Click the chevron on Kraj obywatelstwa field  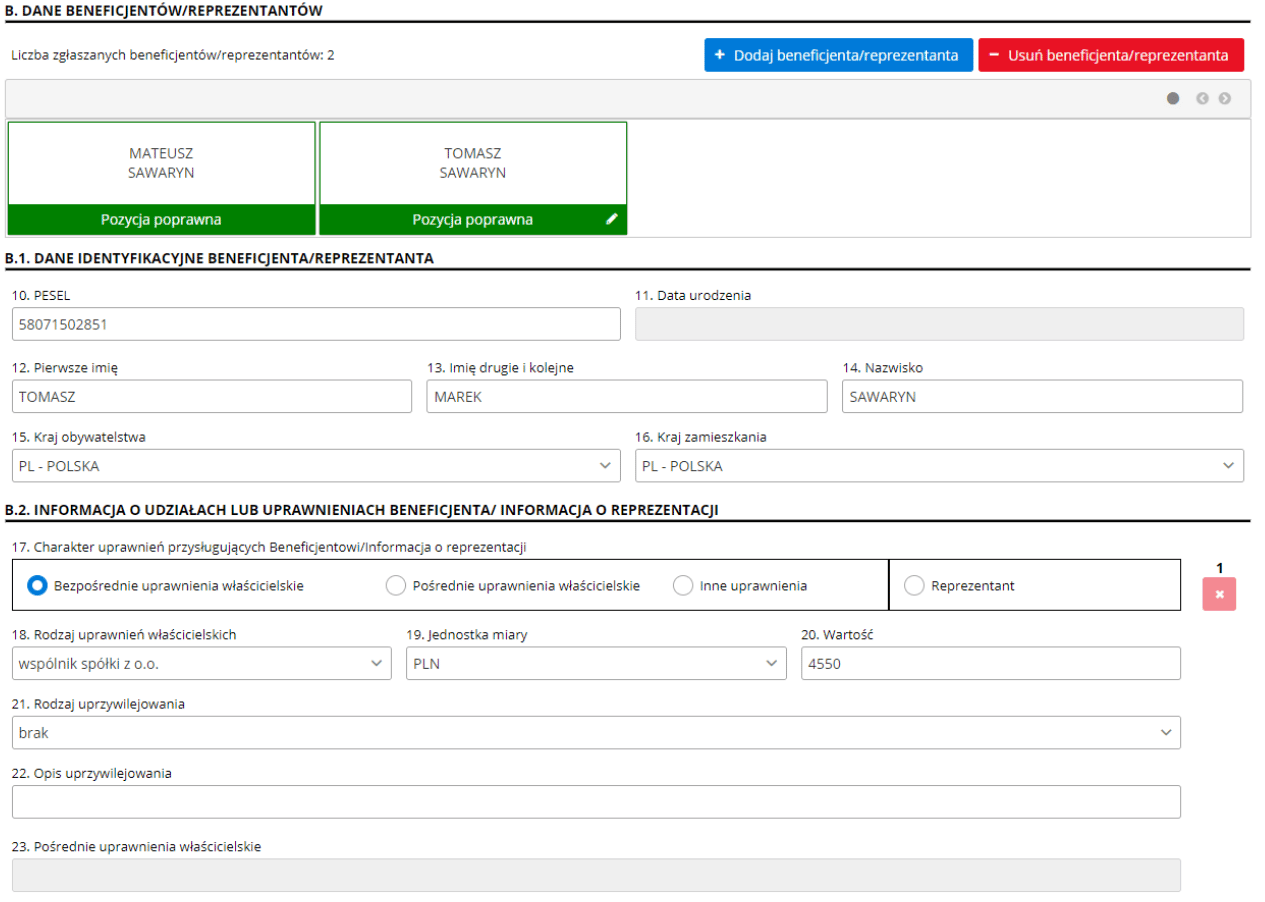(x=606, y=466)
